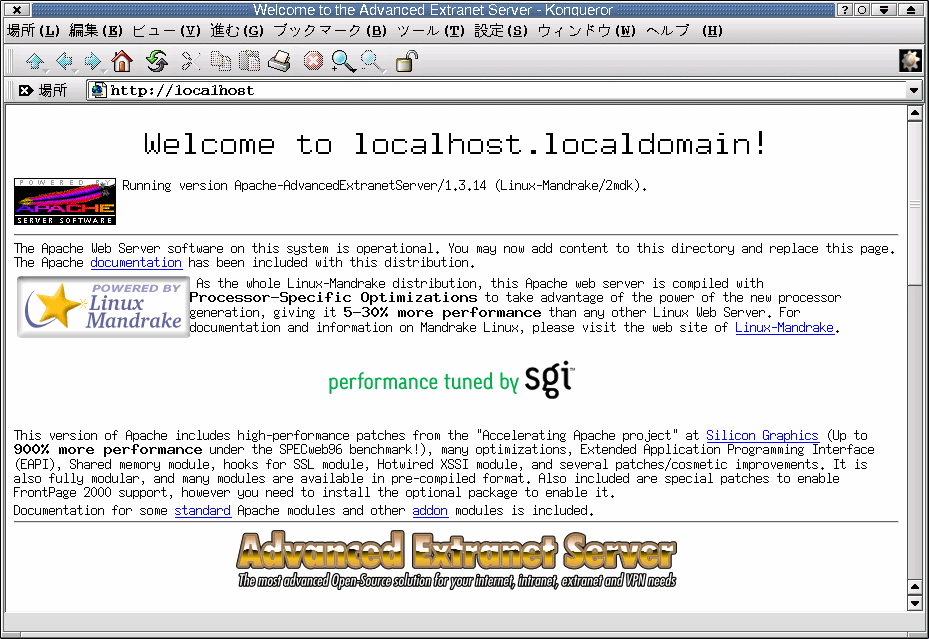Open the ツール (T) menu
Viewport: 929px width, 639px height.
(431, 31)
